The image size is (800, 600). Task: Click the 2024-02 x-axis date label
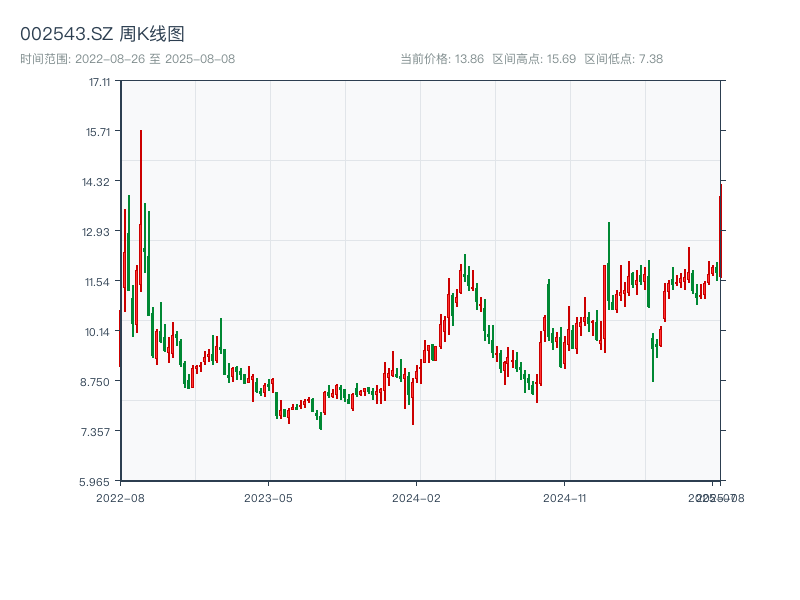416,497
